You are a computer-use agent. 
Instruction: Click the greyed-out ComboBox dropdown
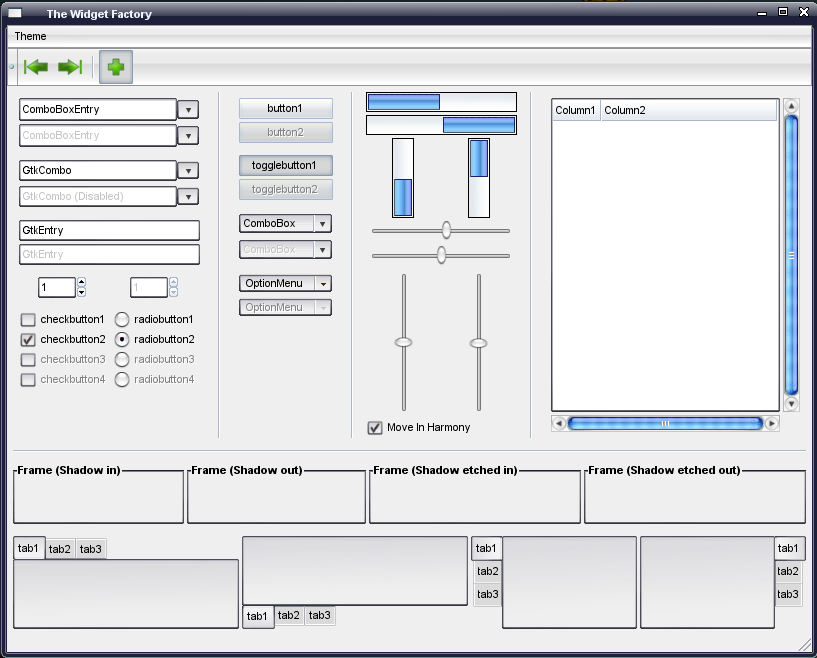pos(286,250)
